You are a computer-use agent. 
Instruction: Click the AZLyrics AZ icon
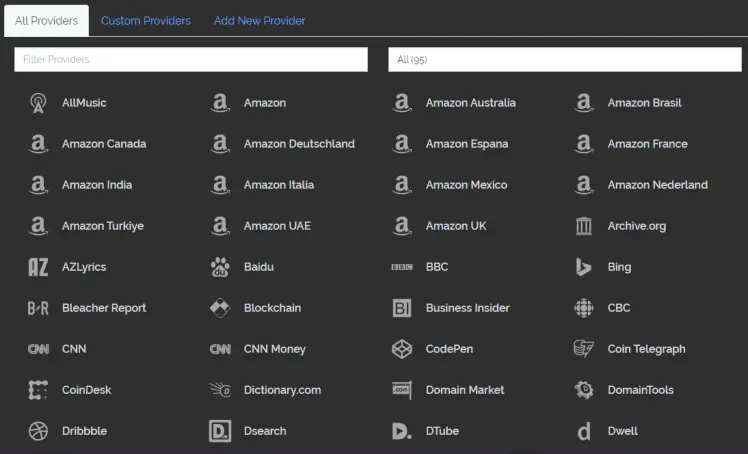pos(38,267)
